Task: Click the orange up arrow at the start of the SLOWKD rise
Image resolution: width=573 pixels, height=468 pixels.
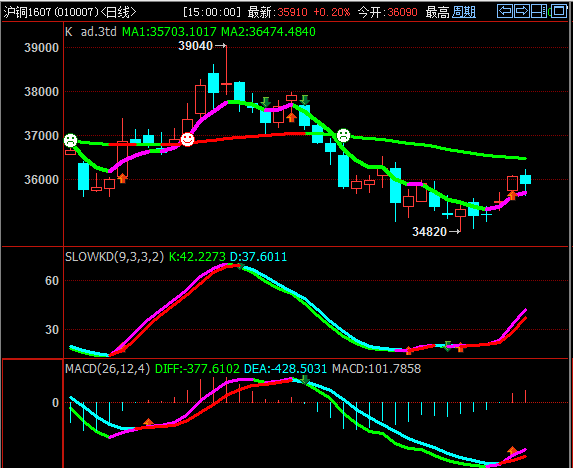Action: point(122,348)
